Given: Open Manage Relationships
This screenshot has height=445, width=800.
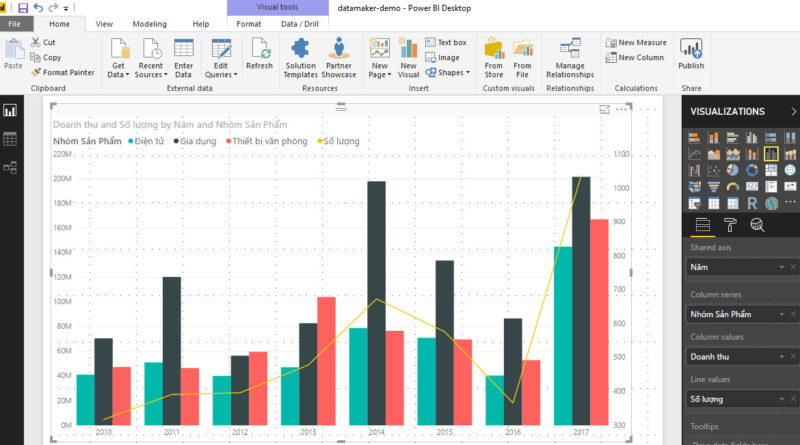Looking at the screenshot, I should [x=570, y=56].
